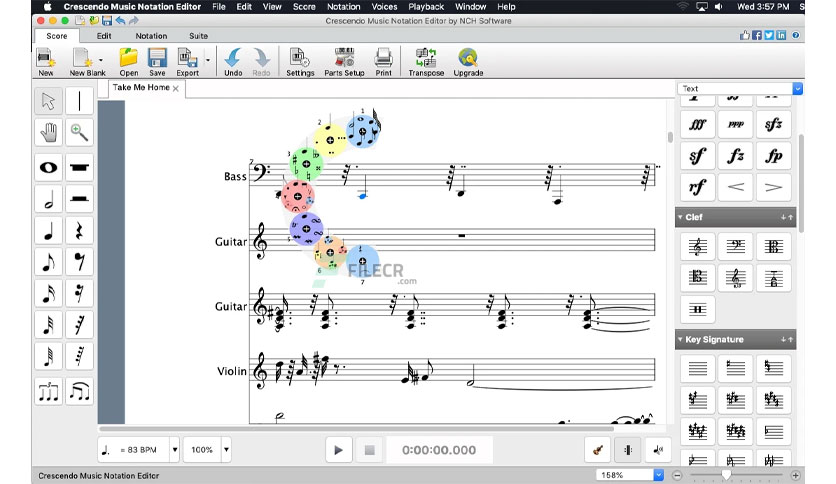Click the zoom in plus button
Viewport: 836px width, 484px height.
795,475
